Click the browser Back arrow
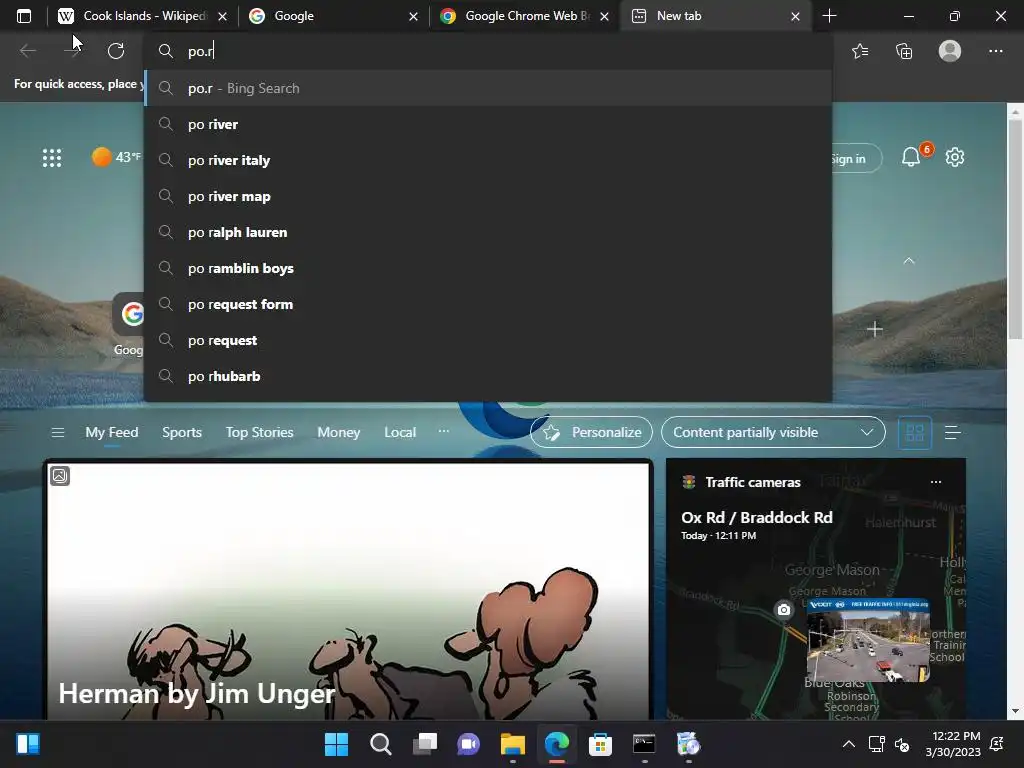 coord(27,51)
